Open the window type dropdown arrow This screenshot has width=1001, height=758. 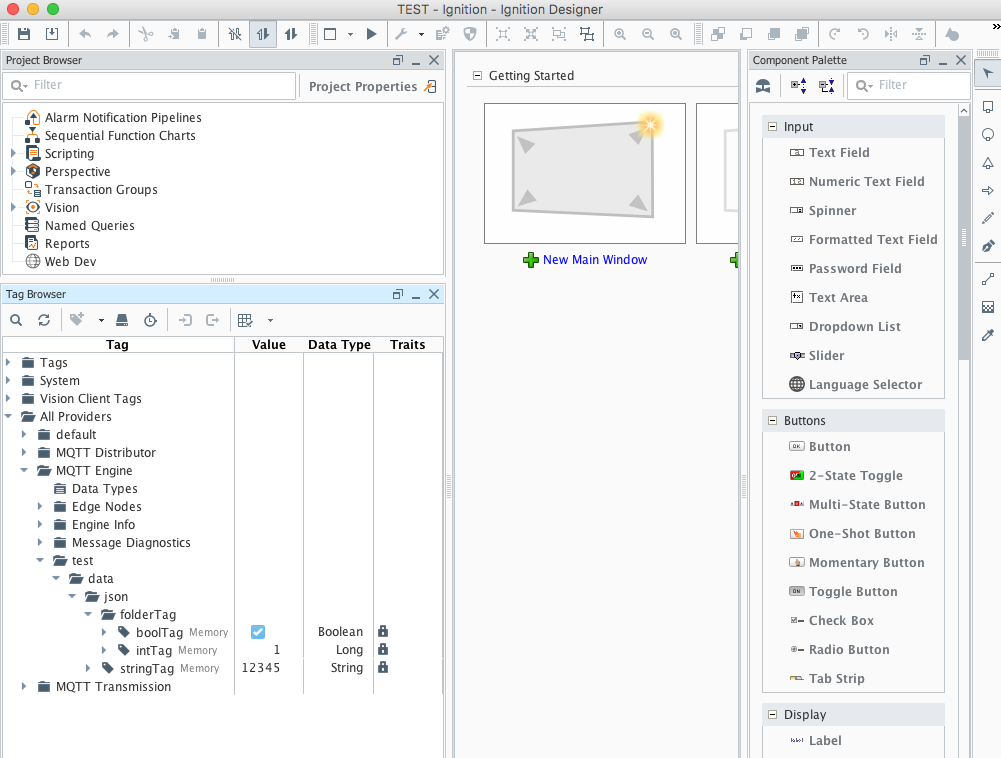coord(350,34)
